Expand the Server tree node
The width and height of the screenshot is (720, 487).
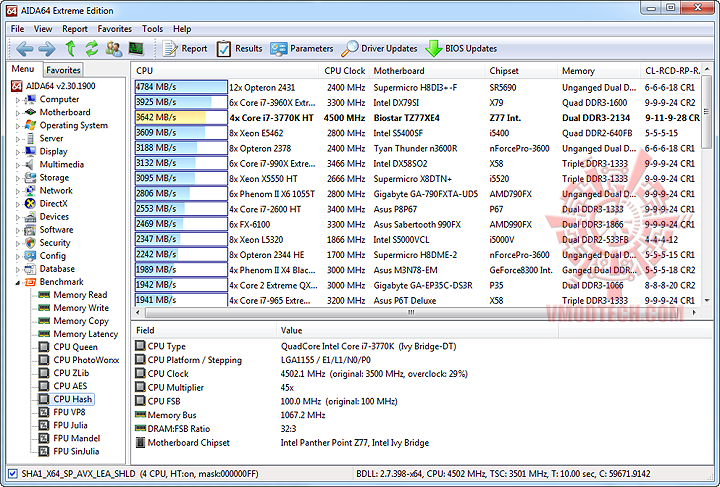pyautogui.click(x=18, y=139)
